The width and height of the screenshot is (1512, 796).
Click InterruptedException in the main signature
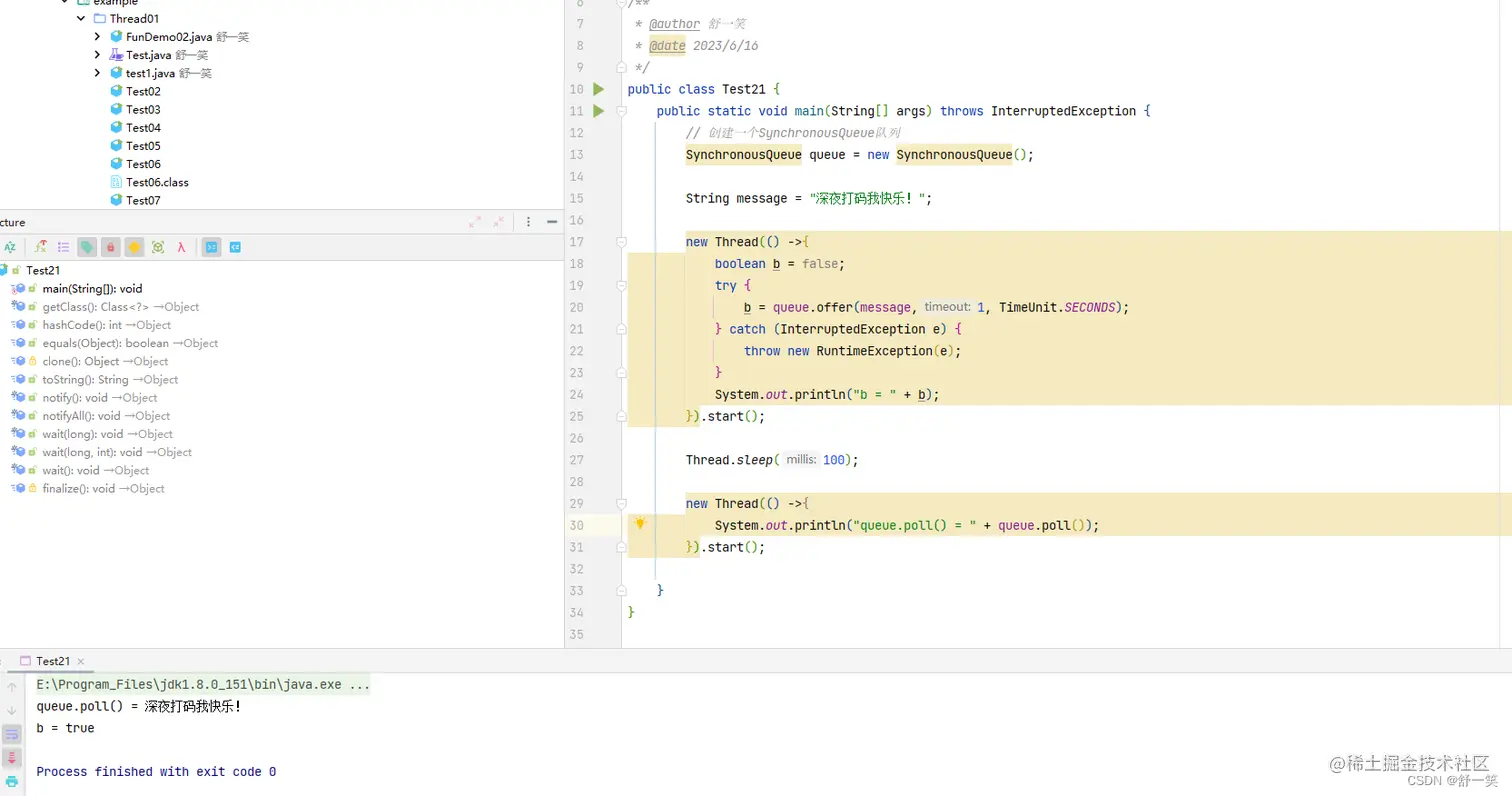[1063, 111]
